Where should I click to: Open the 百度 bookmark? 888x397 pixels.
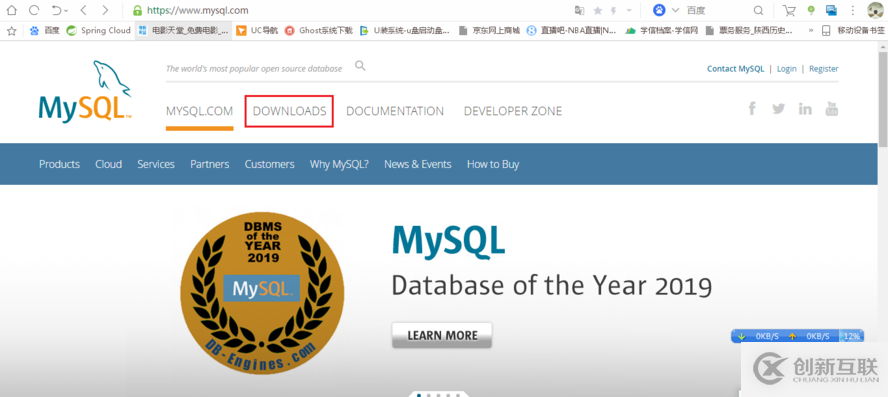[x=44, y=31]
